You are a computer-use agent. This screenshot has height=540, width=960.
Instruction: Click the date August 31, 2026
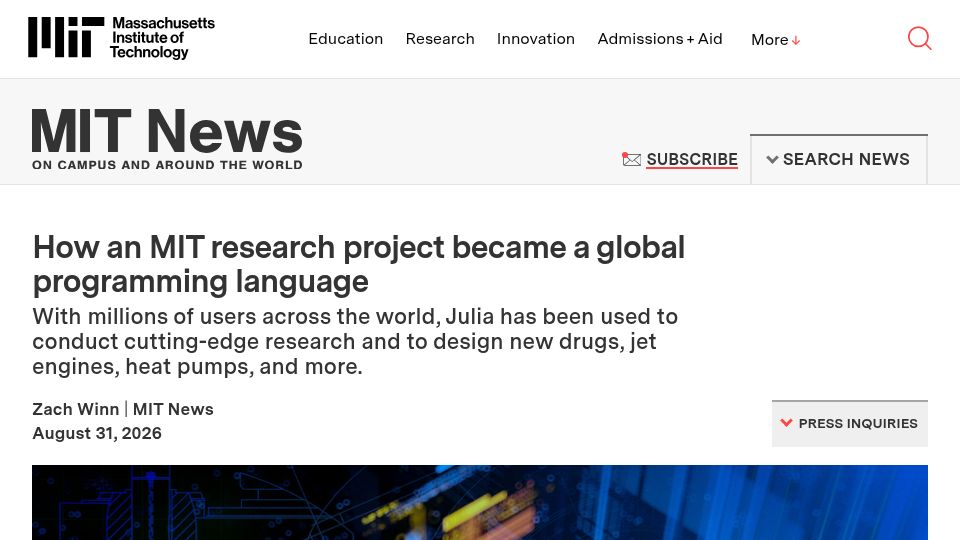coord(97,433)
